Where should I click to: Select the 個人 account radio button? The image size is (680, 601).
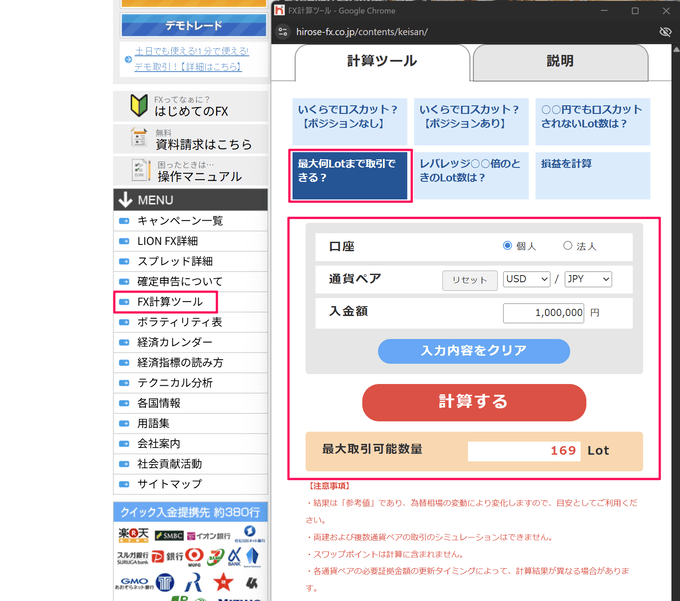point(507,246)
